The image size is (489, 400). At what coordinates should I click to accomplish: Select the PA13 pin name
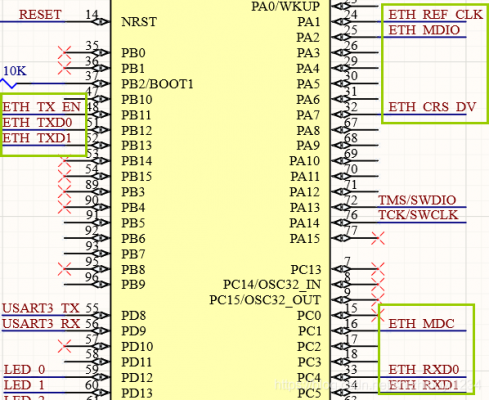coord(305,207)
